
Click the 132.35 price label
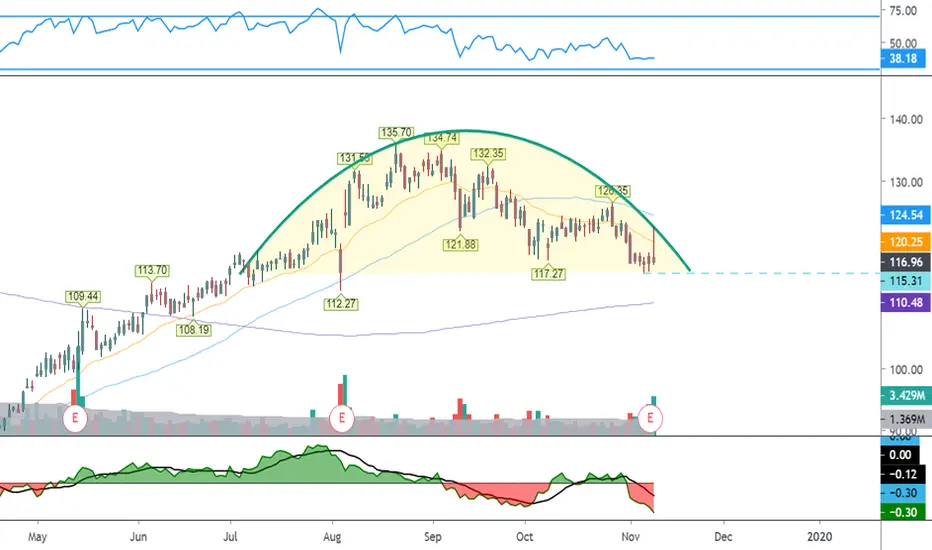click(488, 153)
